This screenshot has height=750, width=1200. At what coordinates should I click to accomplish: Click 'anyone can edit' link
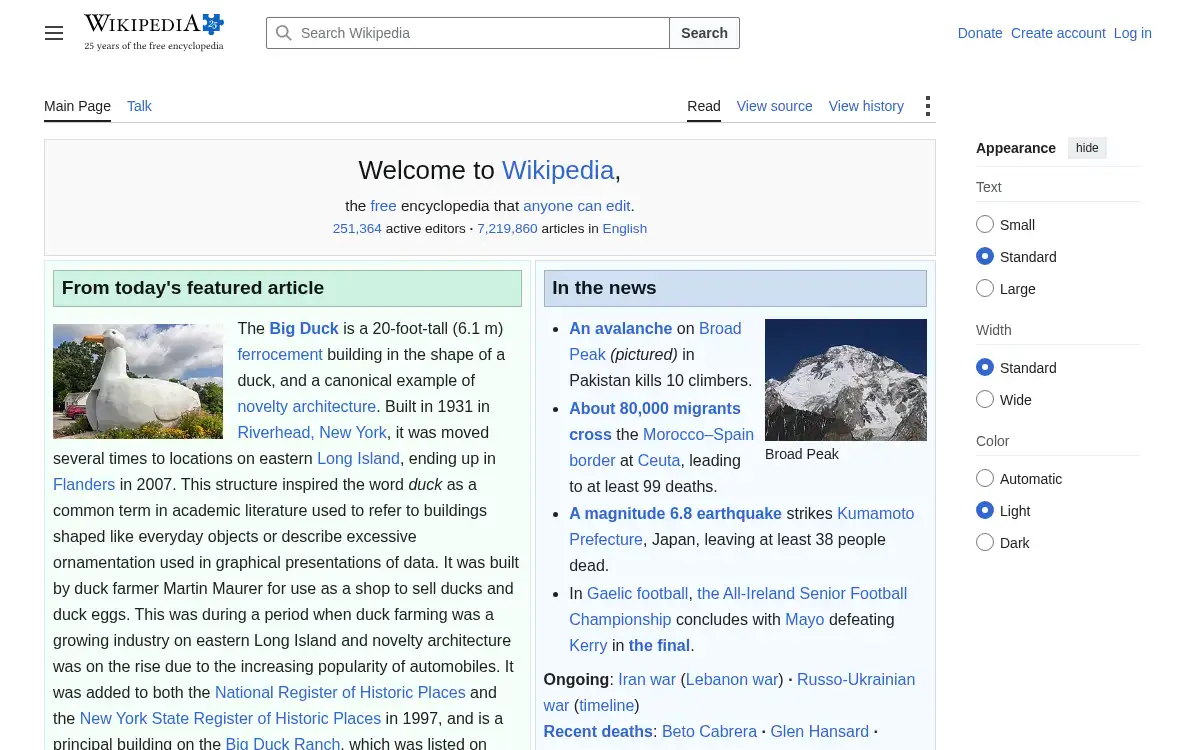(577, 206)
